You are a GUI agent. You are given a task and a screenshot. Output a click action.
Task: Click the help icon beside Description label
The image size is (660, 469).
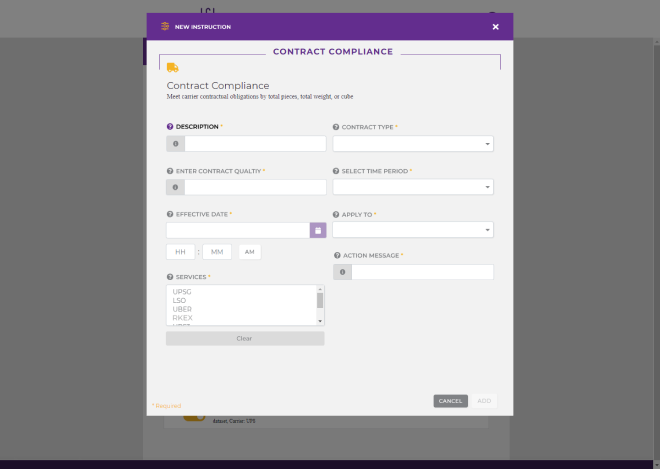(x=170, y=127)
